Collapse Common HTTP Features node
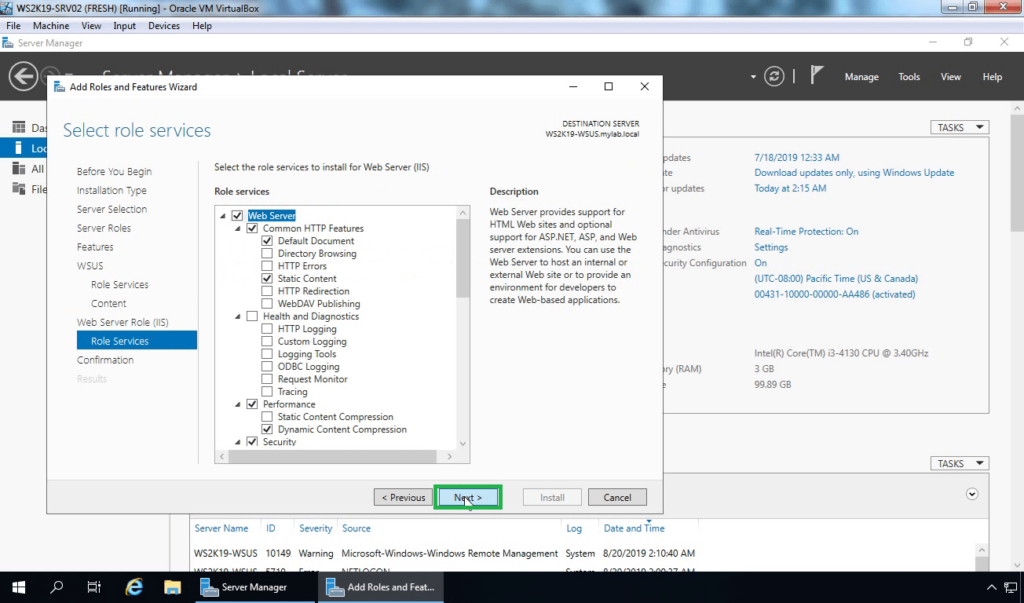This screenshot has width=1024, height=603. (238, 229)
